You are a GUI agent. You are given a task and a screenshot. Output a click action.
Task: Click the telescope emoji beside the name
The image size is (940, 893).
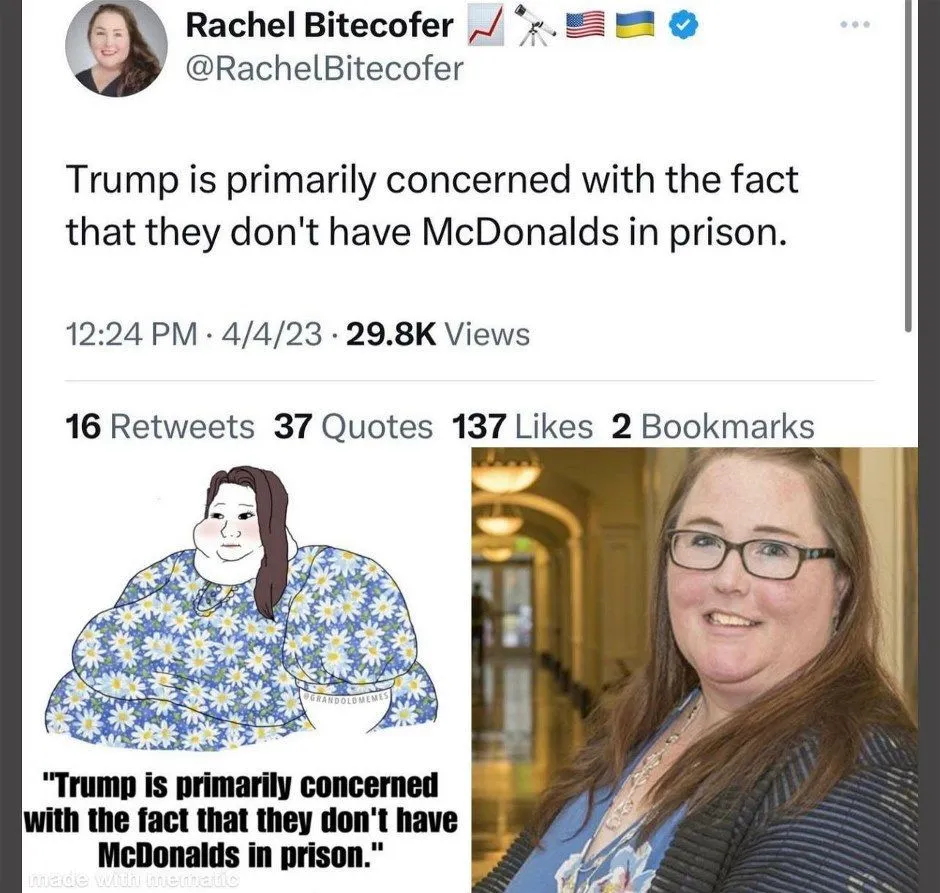point(535,26)
